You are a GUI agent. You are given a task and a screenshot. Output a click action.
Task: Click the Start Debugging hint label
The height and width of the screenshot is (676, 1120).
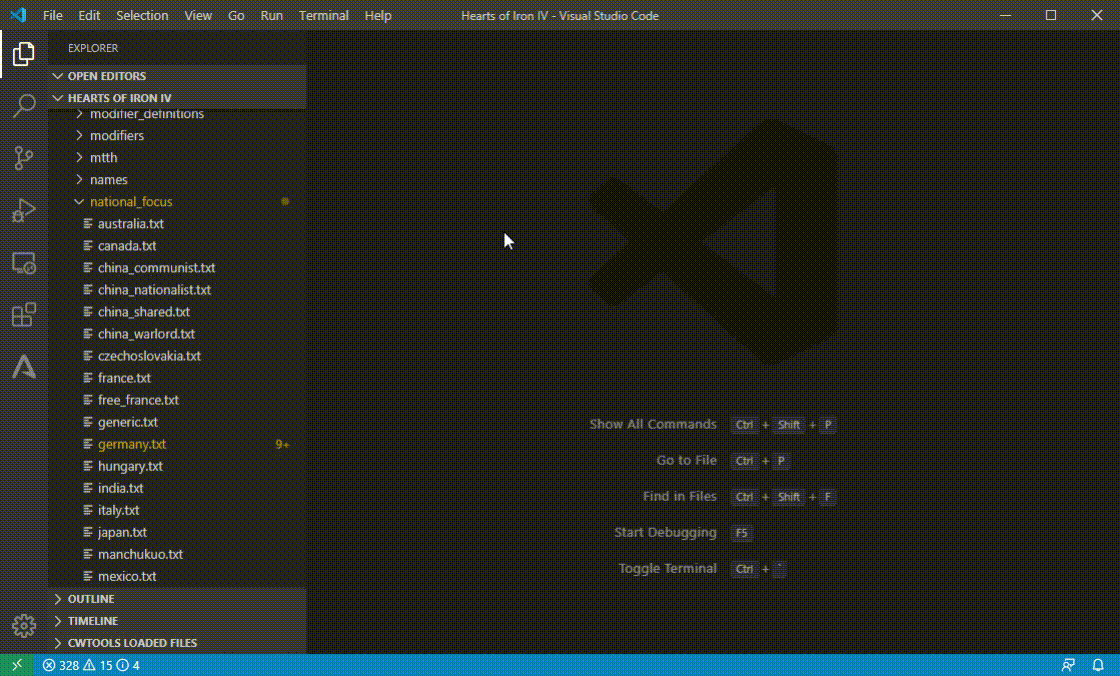[665, 532]
